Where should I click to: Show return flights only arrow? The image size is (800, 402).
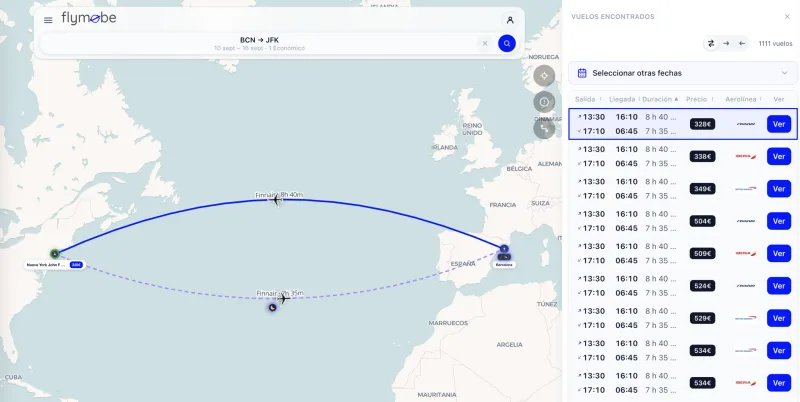(x=742, y=43)
